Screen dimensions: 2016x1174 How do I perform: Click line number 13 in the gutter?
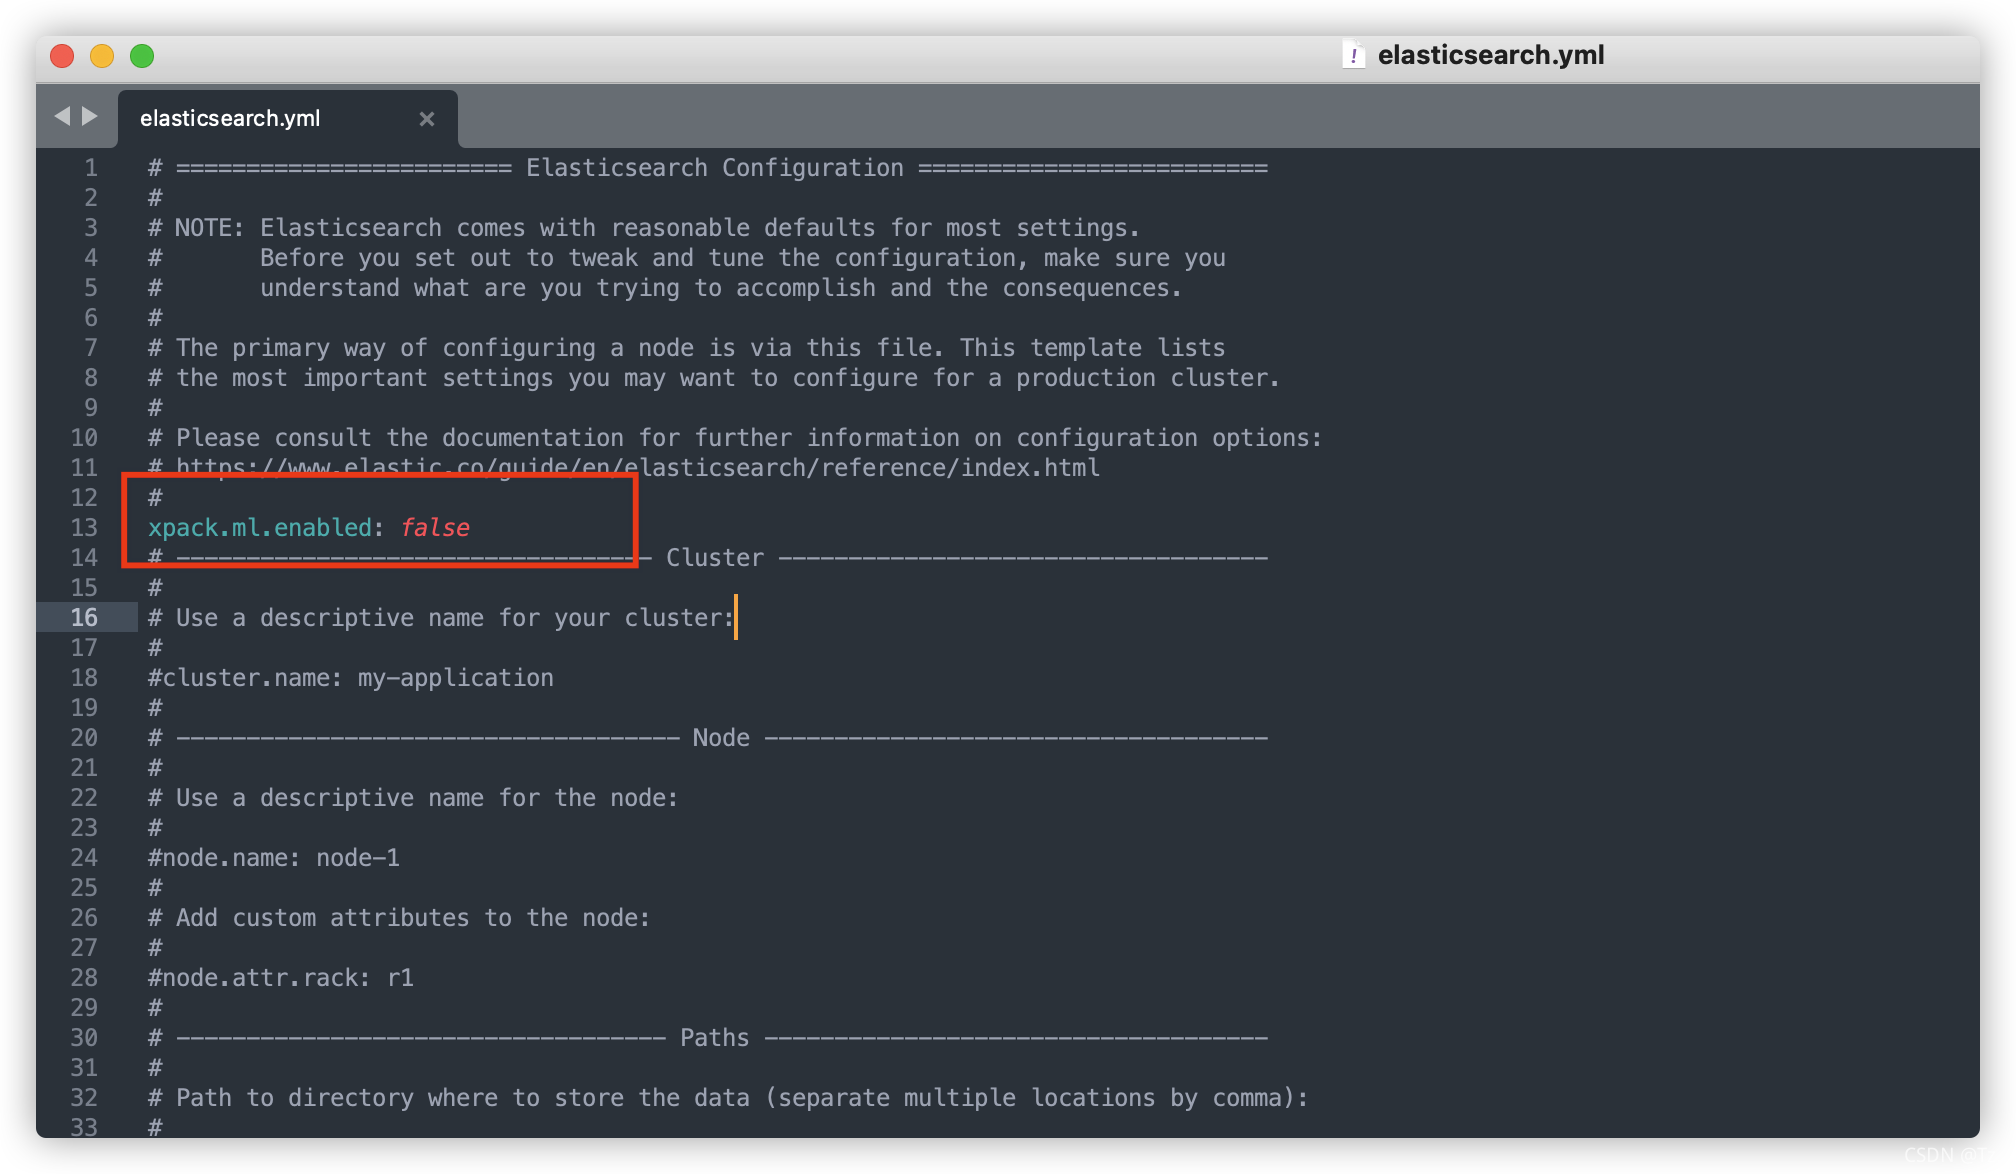(x=84, y=528)
